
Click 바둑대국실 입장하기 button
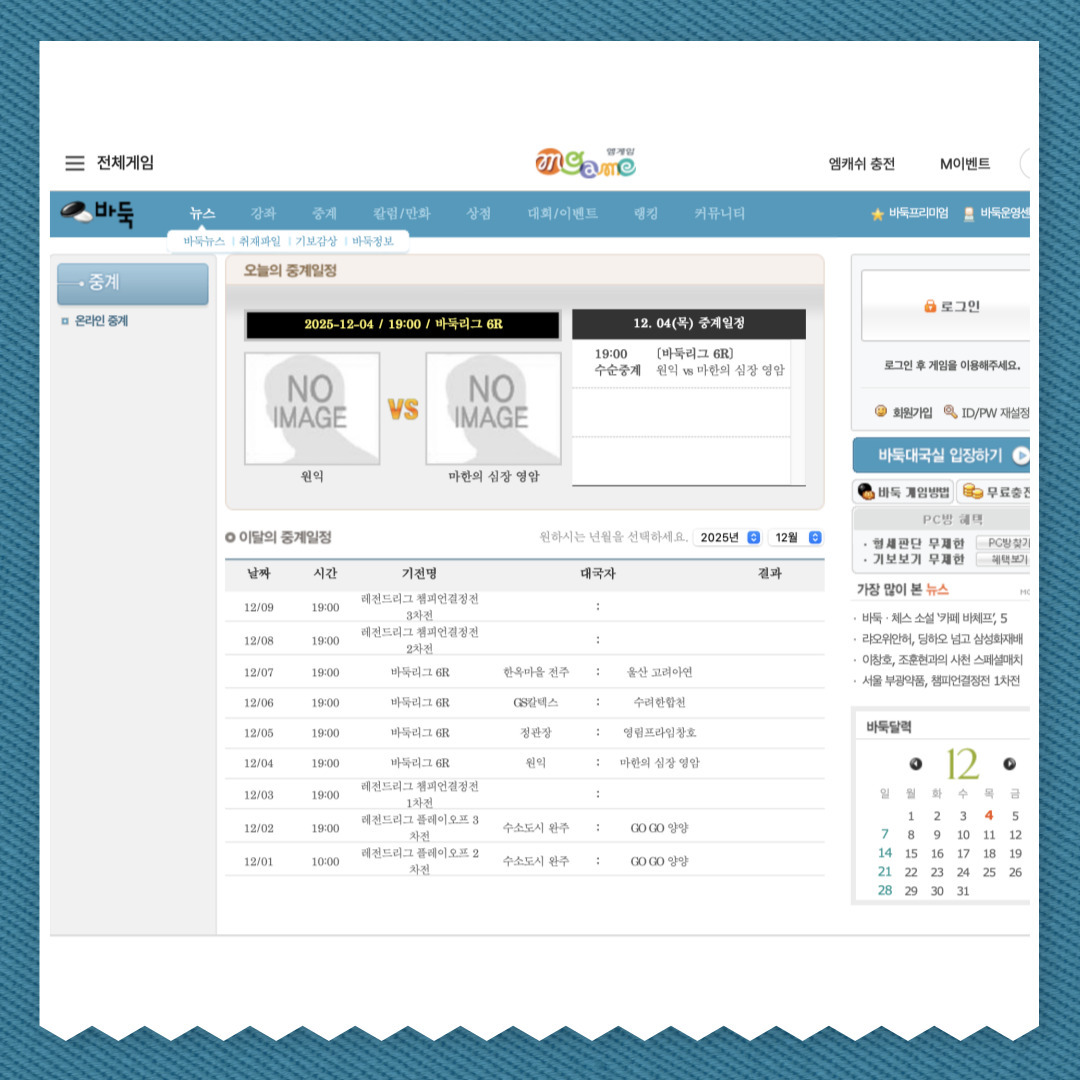pos(941,455)
